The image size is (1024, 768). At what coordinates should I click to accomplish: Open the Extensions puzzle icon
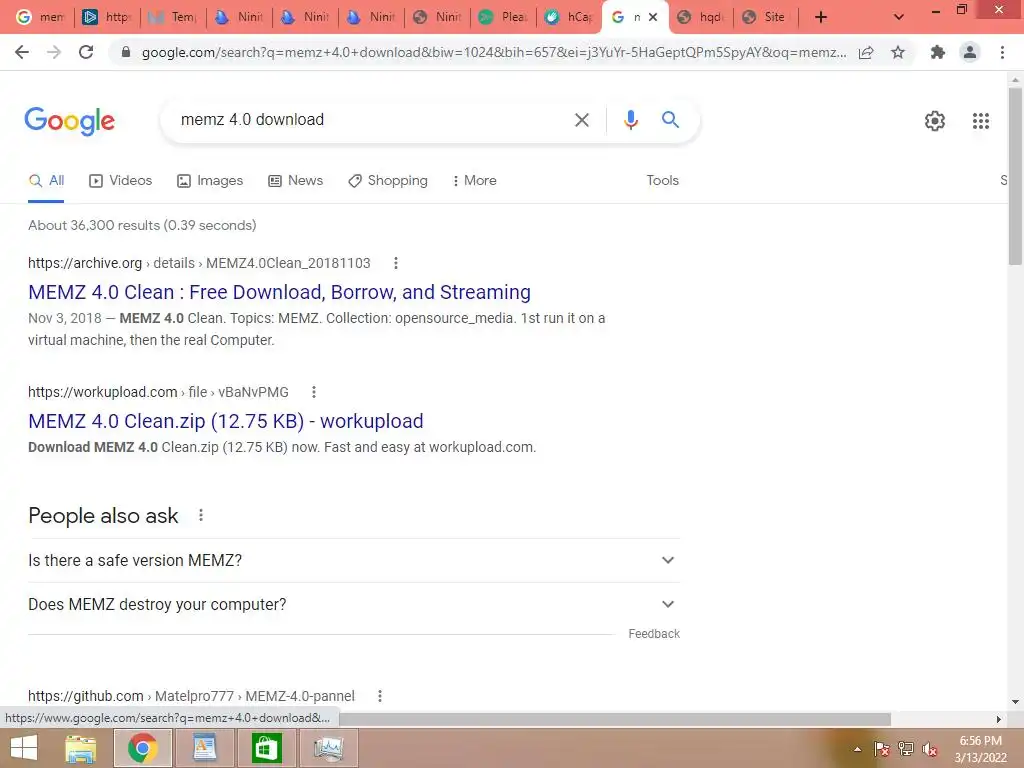point(938,52)
